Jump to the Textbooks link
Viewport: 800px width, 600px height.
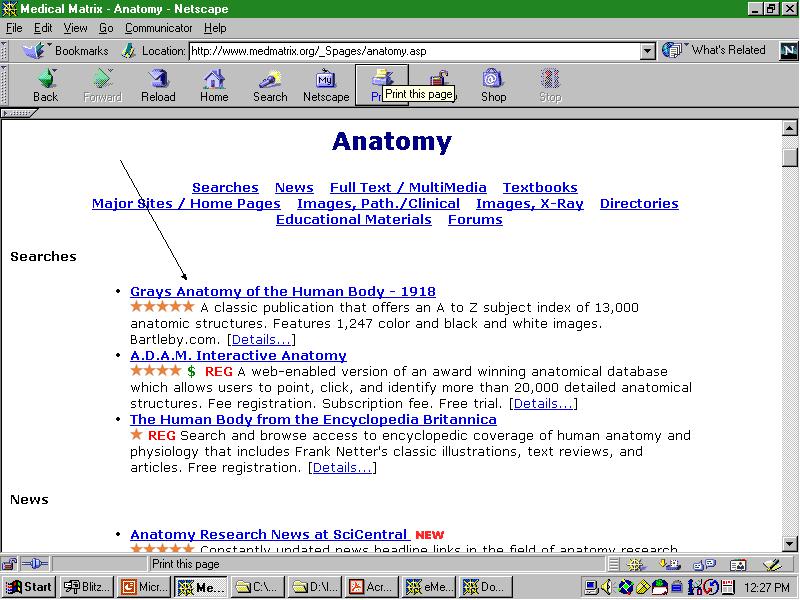pyautogui.click(x=540, y=188)
